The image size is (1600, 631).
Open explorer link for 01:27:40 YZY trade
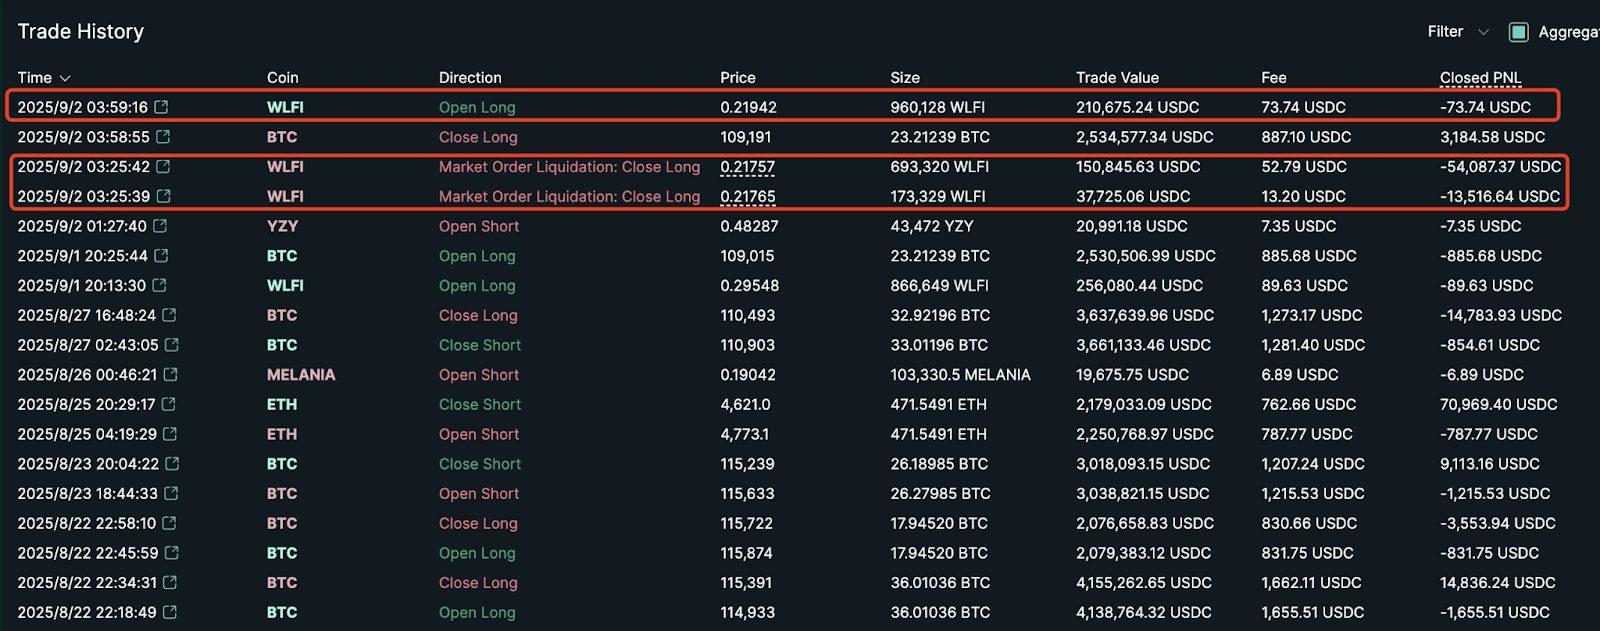tap(160, 226)
